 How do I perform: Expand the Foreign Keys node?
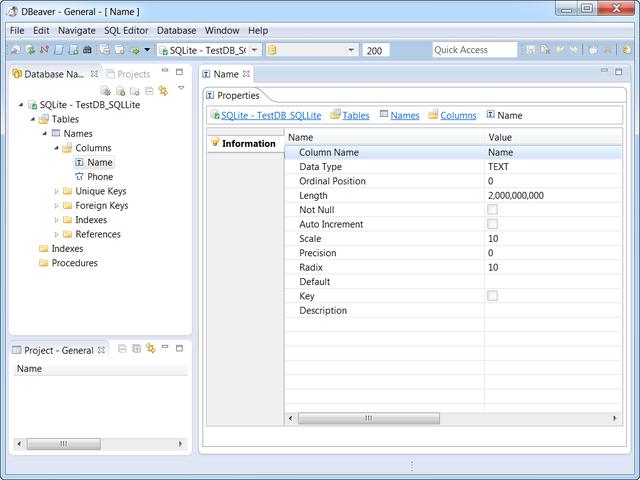click(56, 206)
